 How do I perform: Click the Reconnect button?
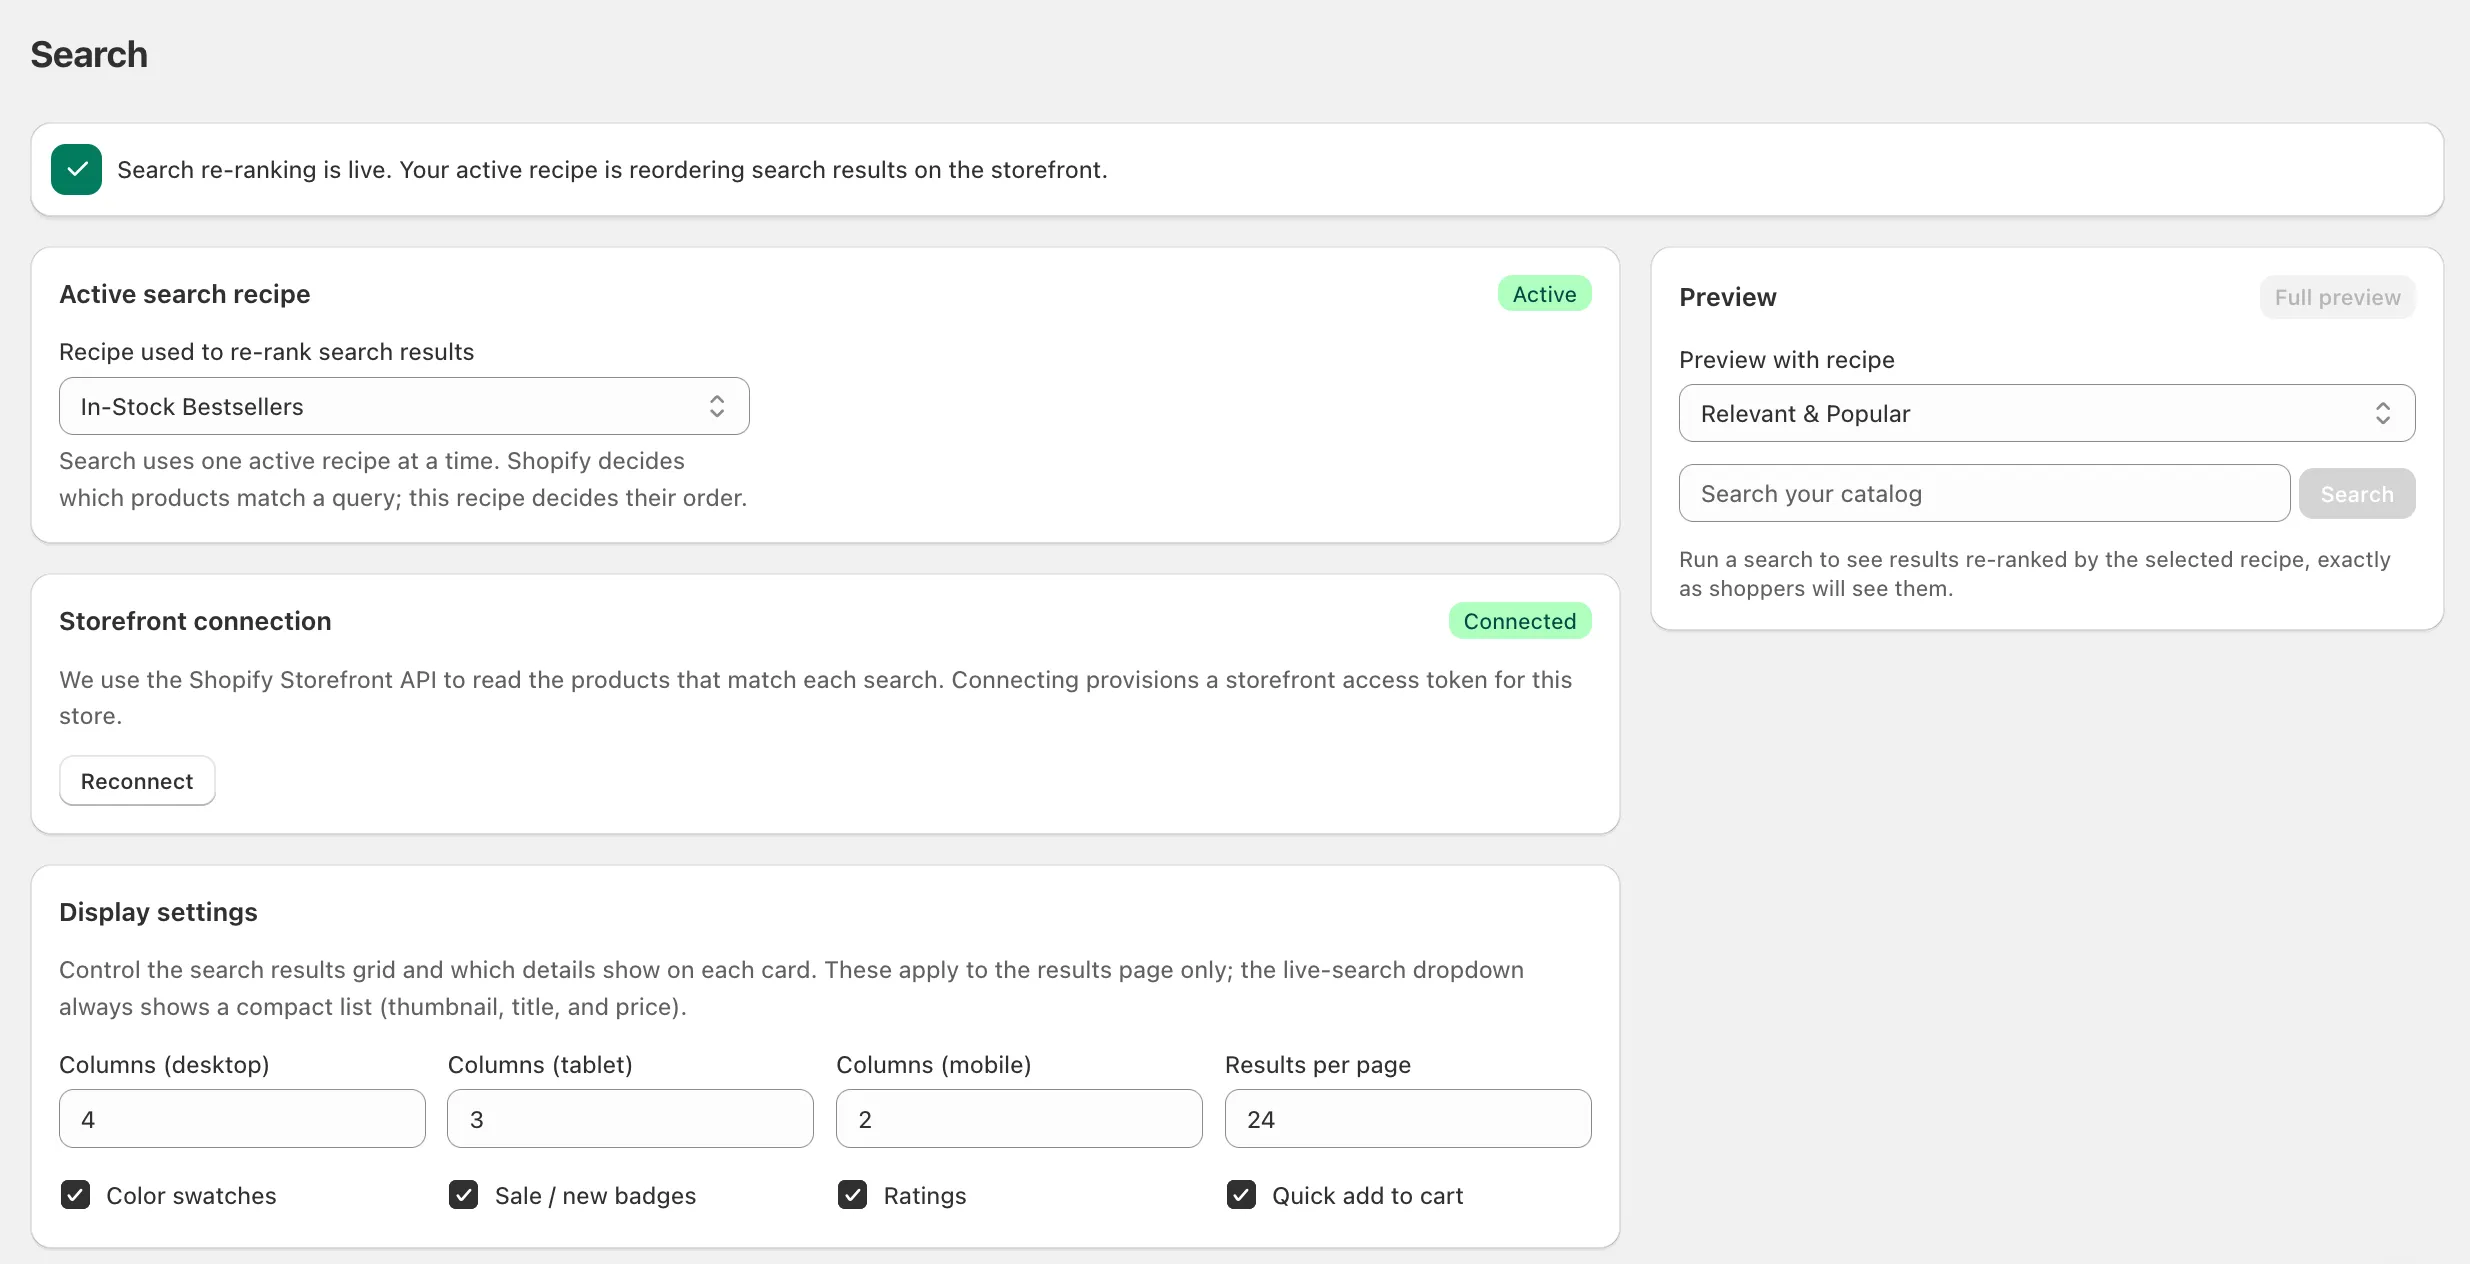point(137,781)
